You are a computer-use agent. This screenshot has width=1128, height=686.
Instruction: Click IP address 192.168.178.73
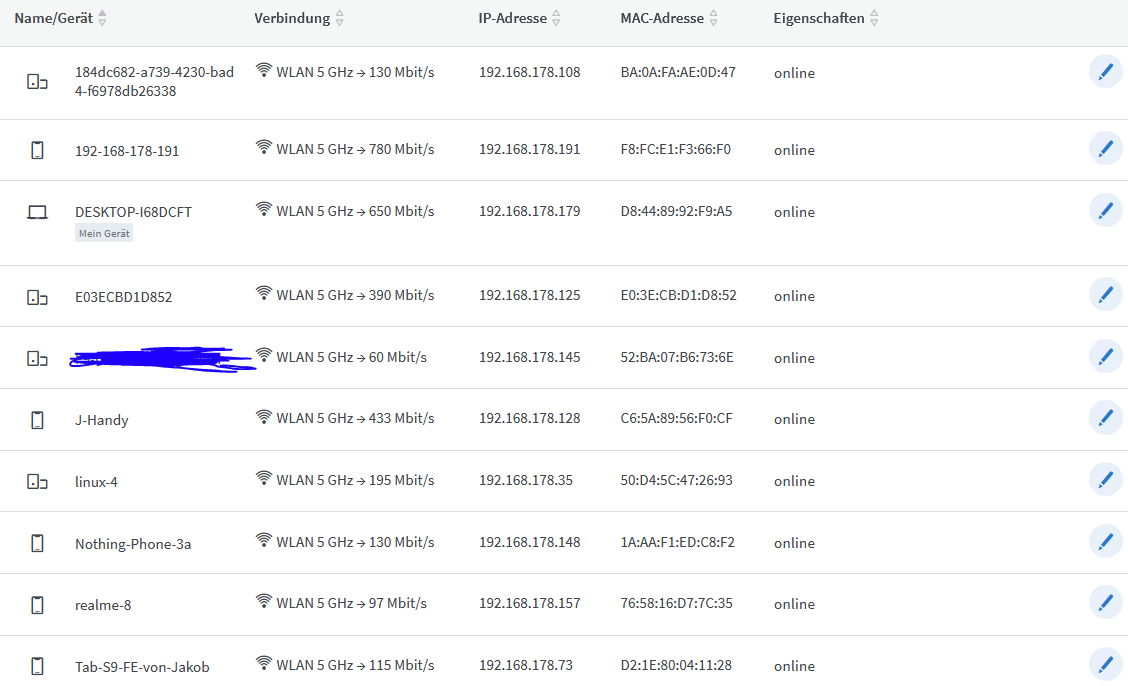[526, 665]
